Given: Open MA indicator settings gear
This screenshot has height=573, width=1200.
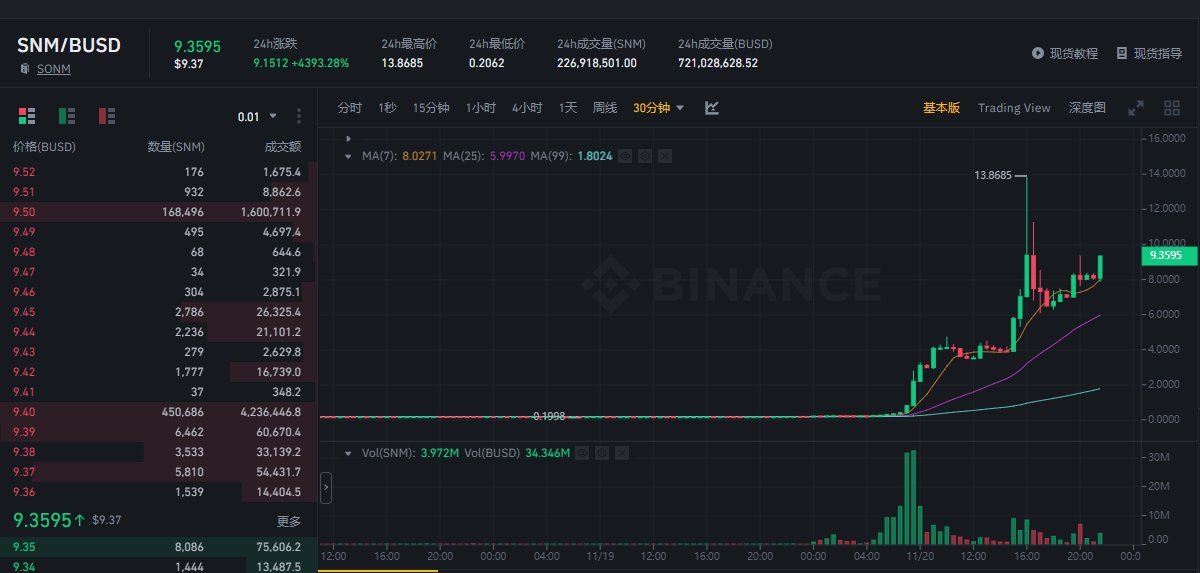Looking at the screenshot, I should (x=645, y=156).
